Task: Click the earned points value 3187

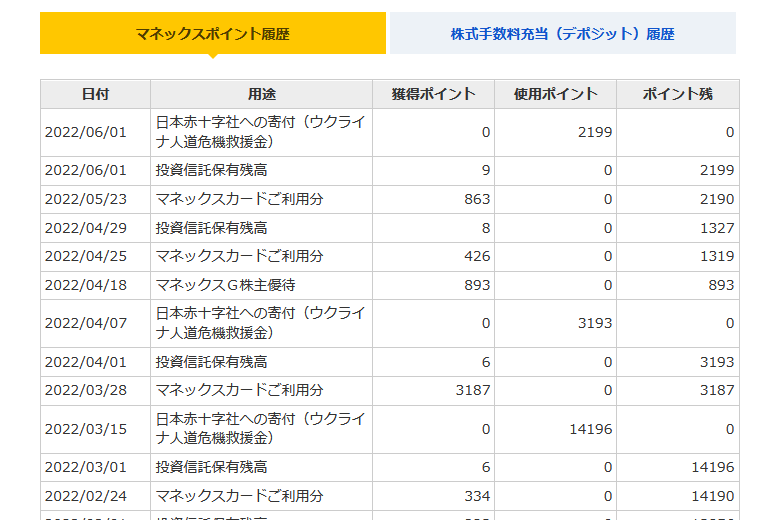Action: click(x=473, y=390)
